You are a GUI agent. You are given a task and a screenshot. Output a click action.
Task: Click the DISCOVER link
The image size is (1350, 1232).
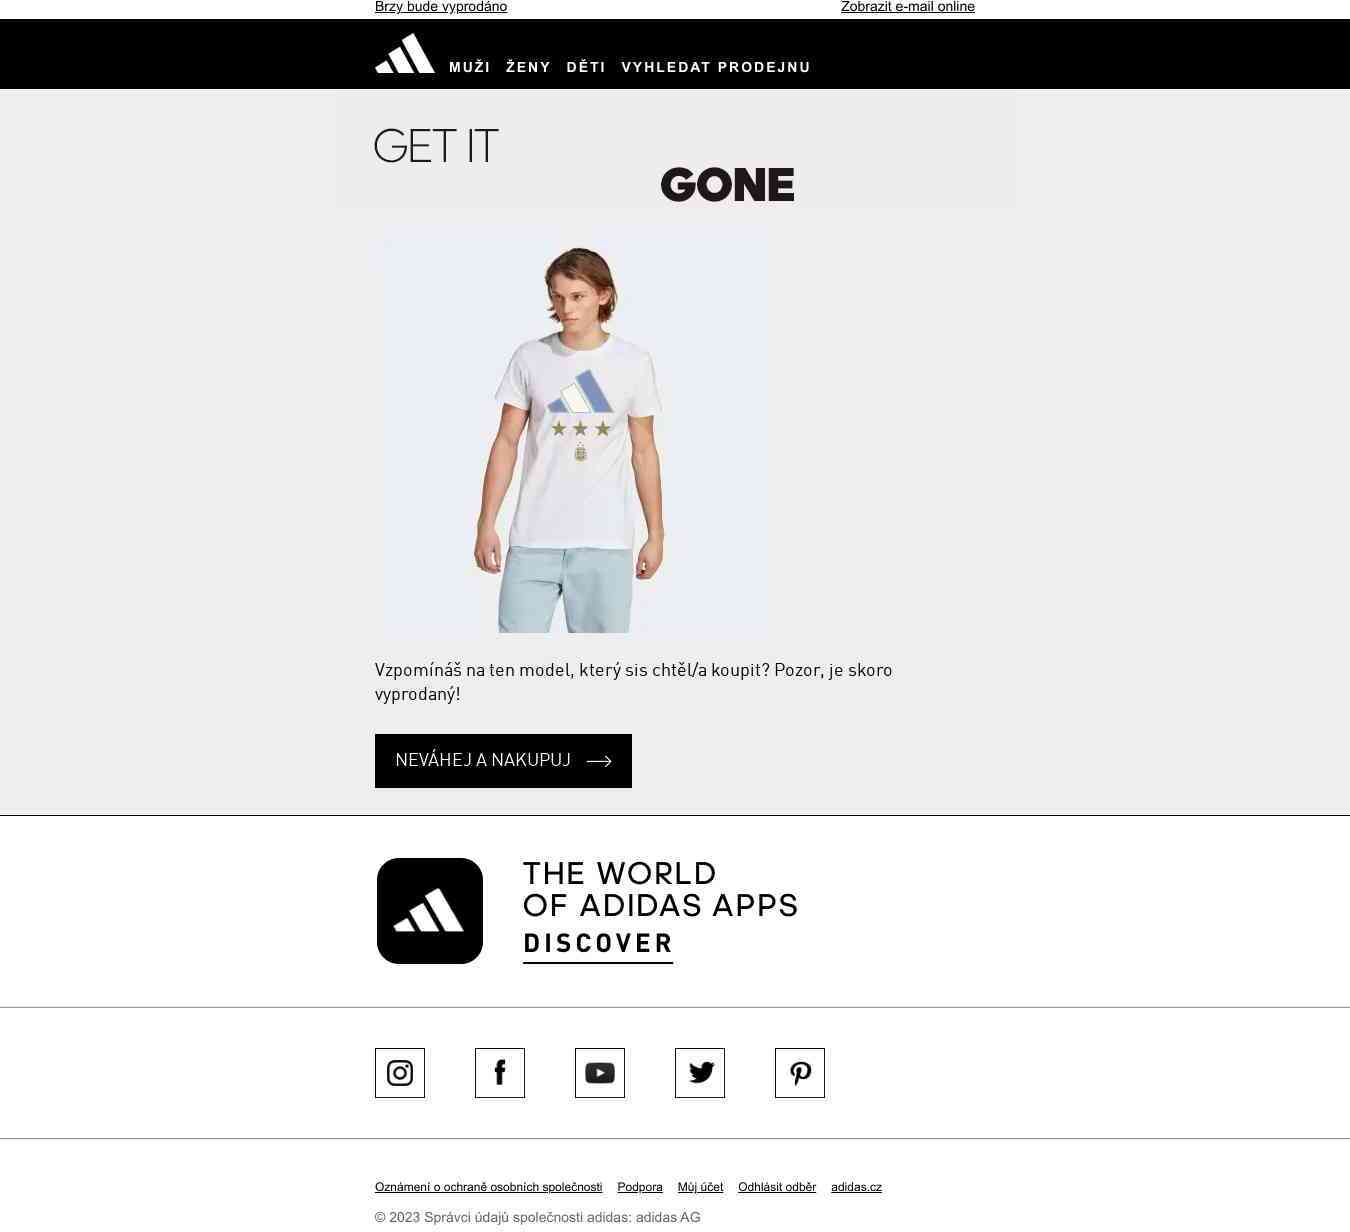point(598,944)
